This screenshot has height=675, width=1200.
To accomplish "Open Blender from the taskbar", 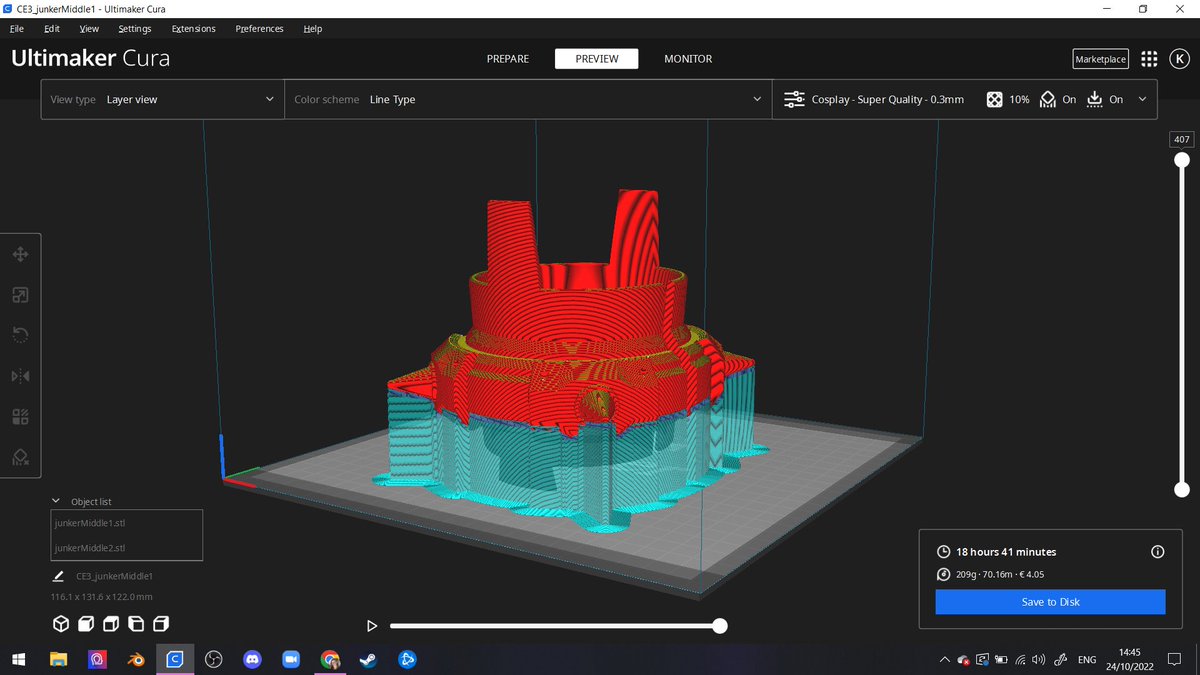I will [x=135, y=660].
